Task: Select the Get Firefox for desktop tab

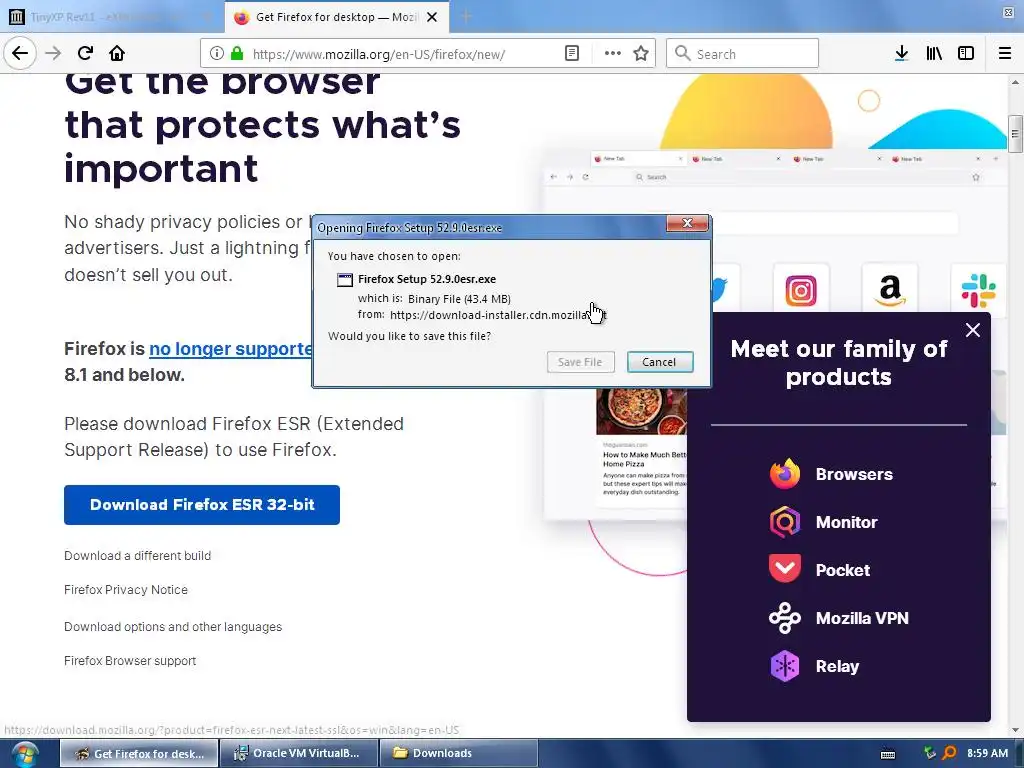Action: pyautogui.click(x=337, y=17)
